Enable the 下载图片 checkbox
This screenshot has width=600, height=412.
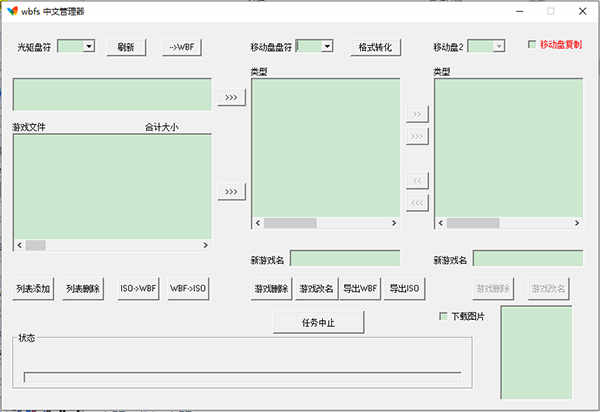click(443, 316)
